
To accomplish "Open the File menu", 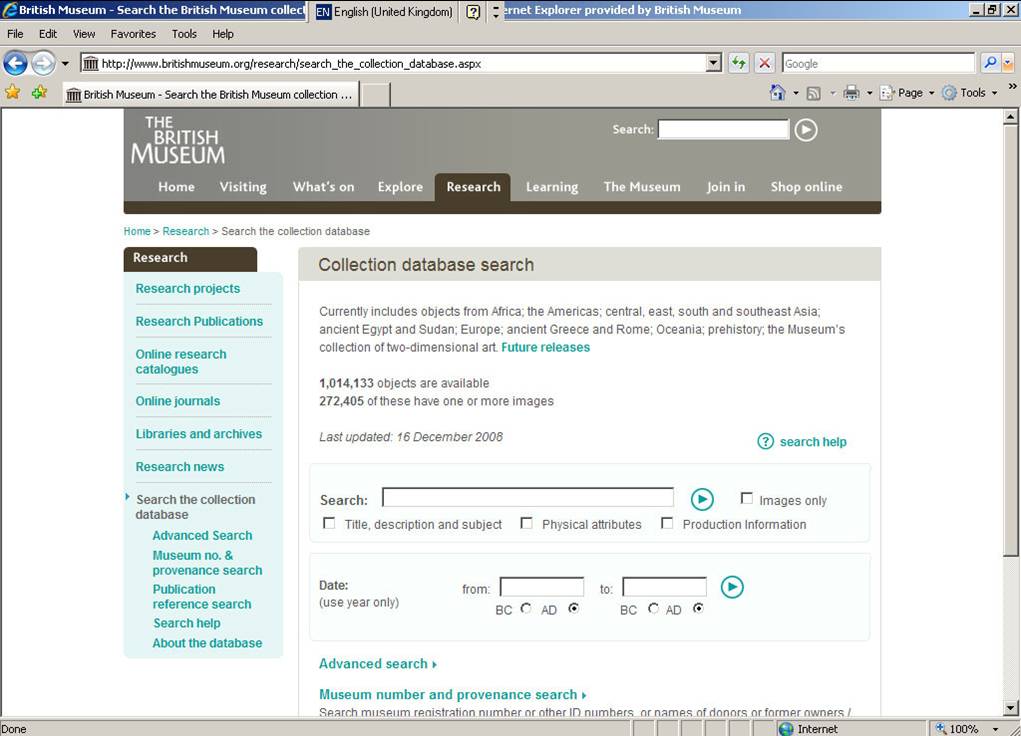I will 15,34.
